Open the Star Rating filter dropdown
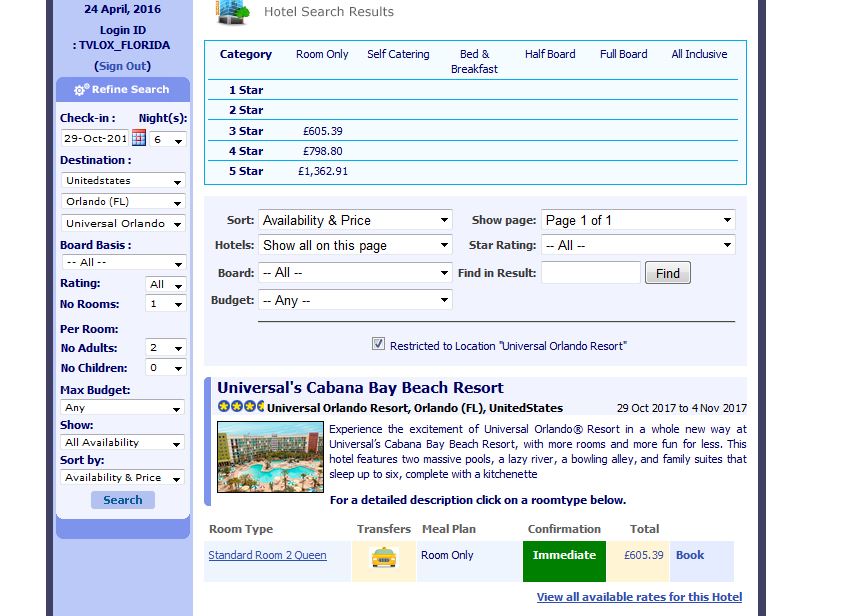This screenshot has width=848, height=616. click(638, 245)
